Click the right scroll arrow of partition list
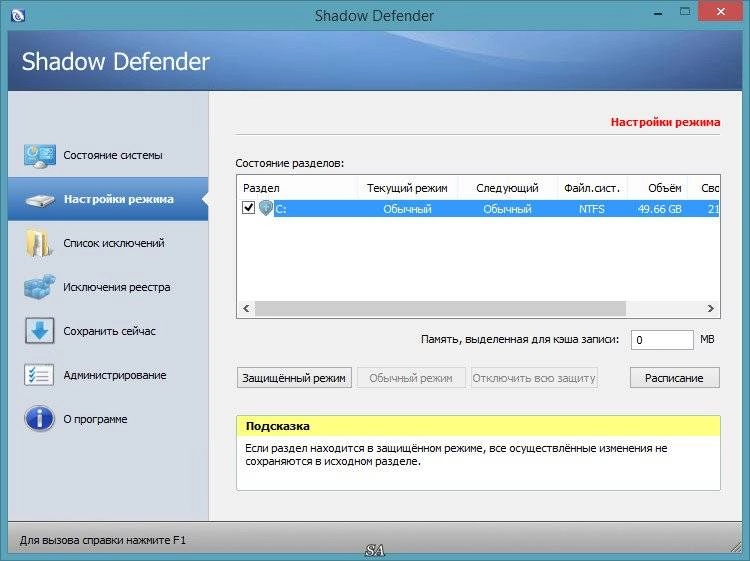750x561 pixels. coord(711,308)
